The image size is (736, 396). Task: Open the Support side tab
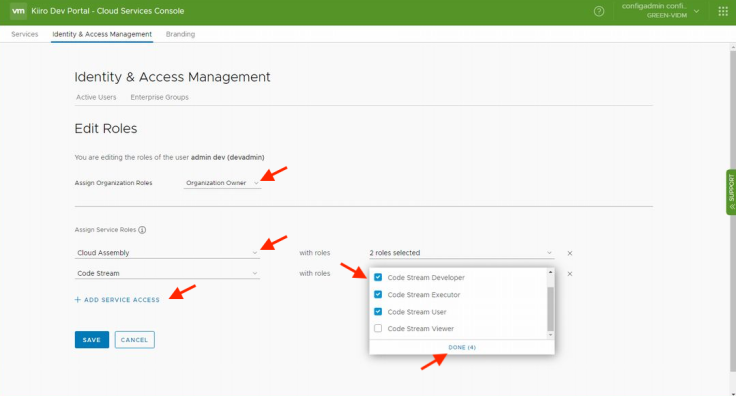[x=731, y=192]
